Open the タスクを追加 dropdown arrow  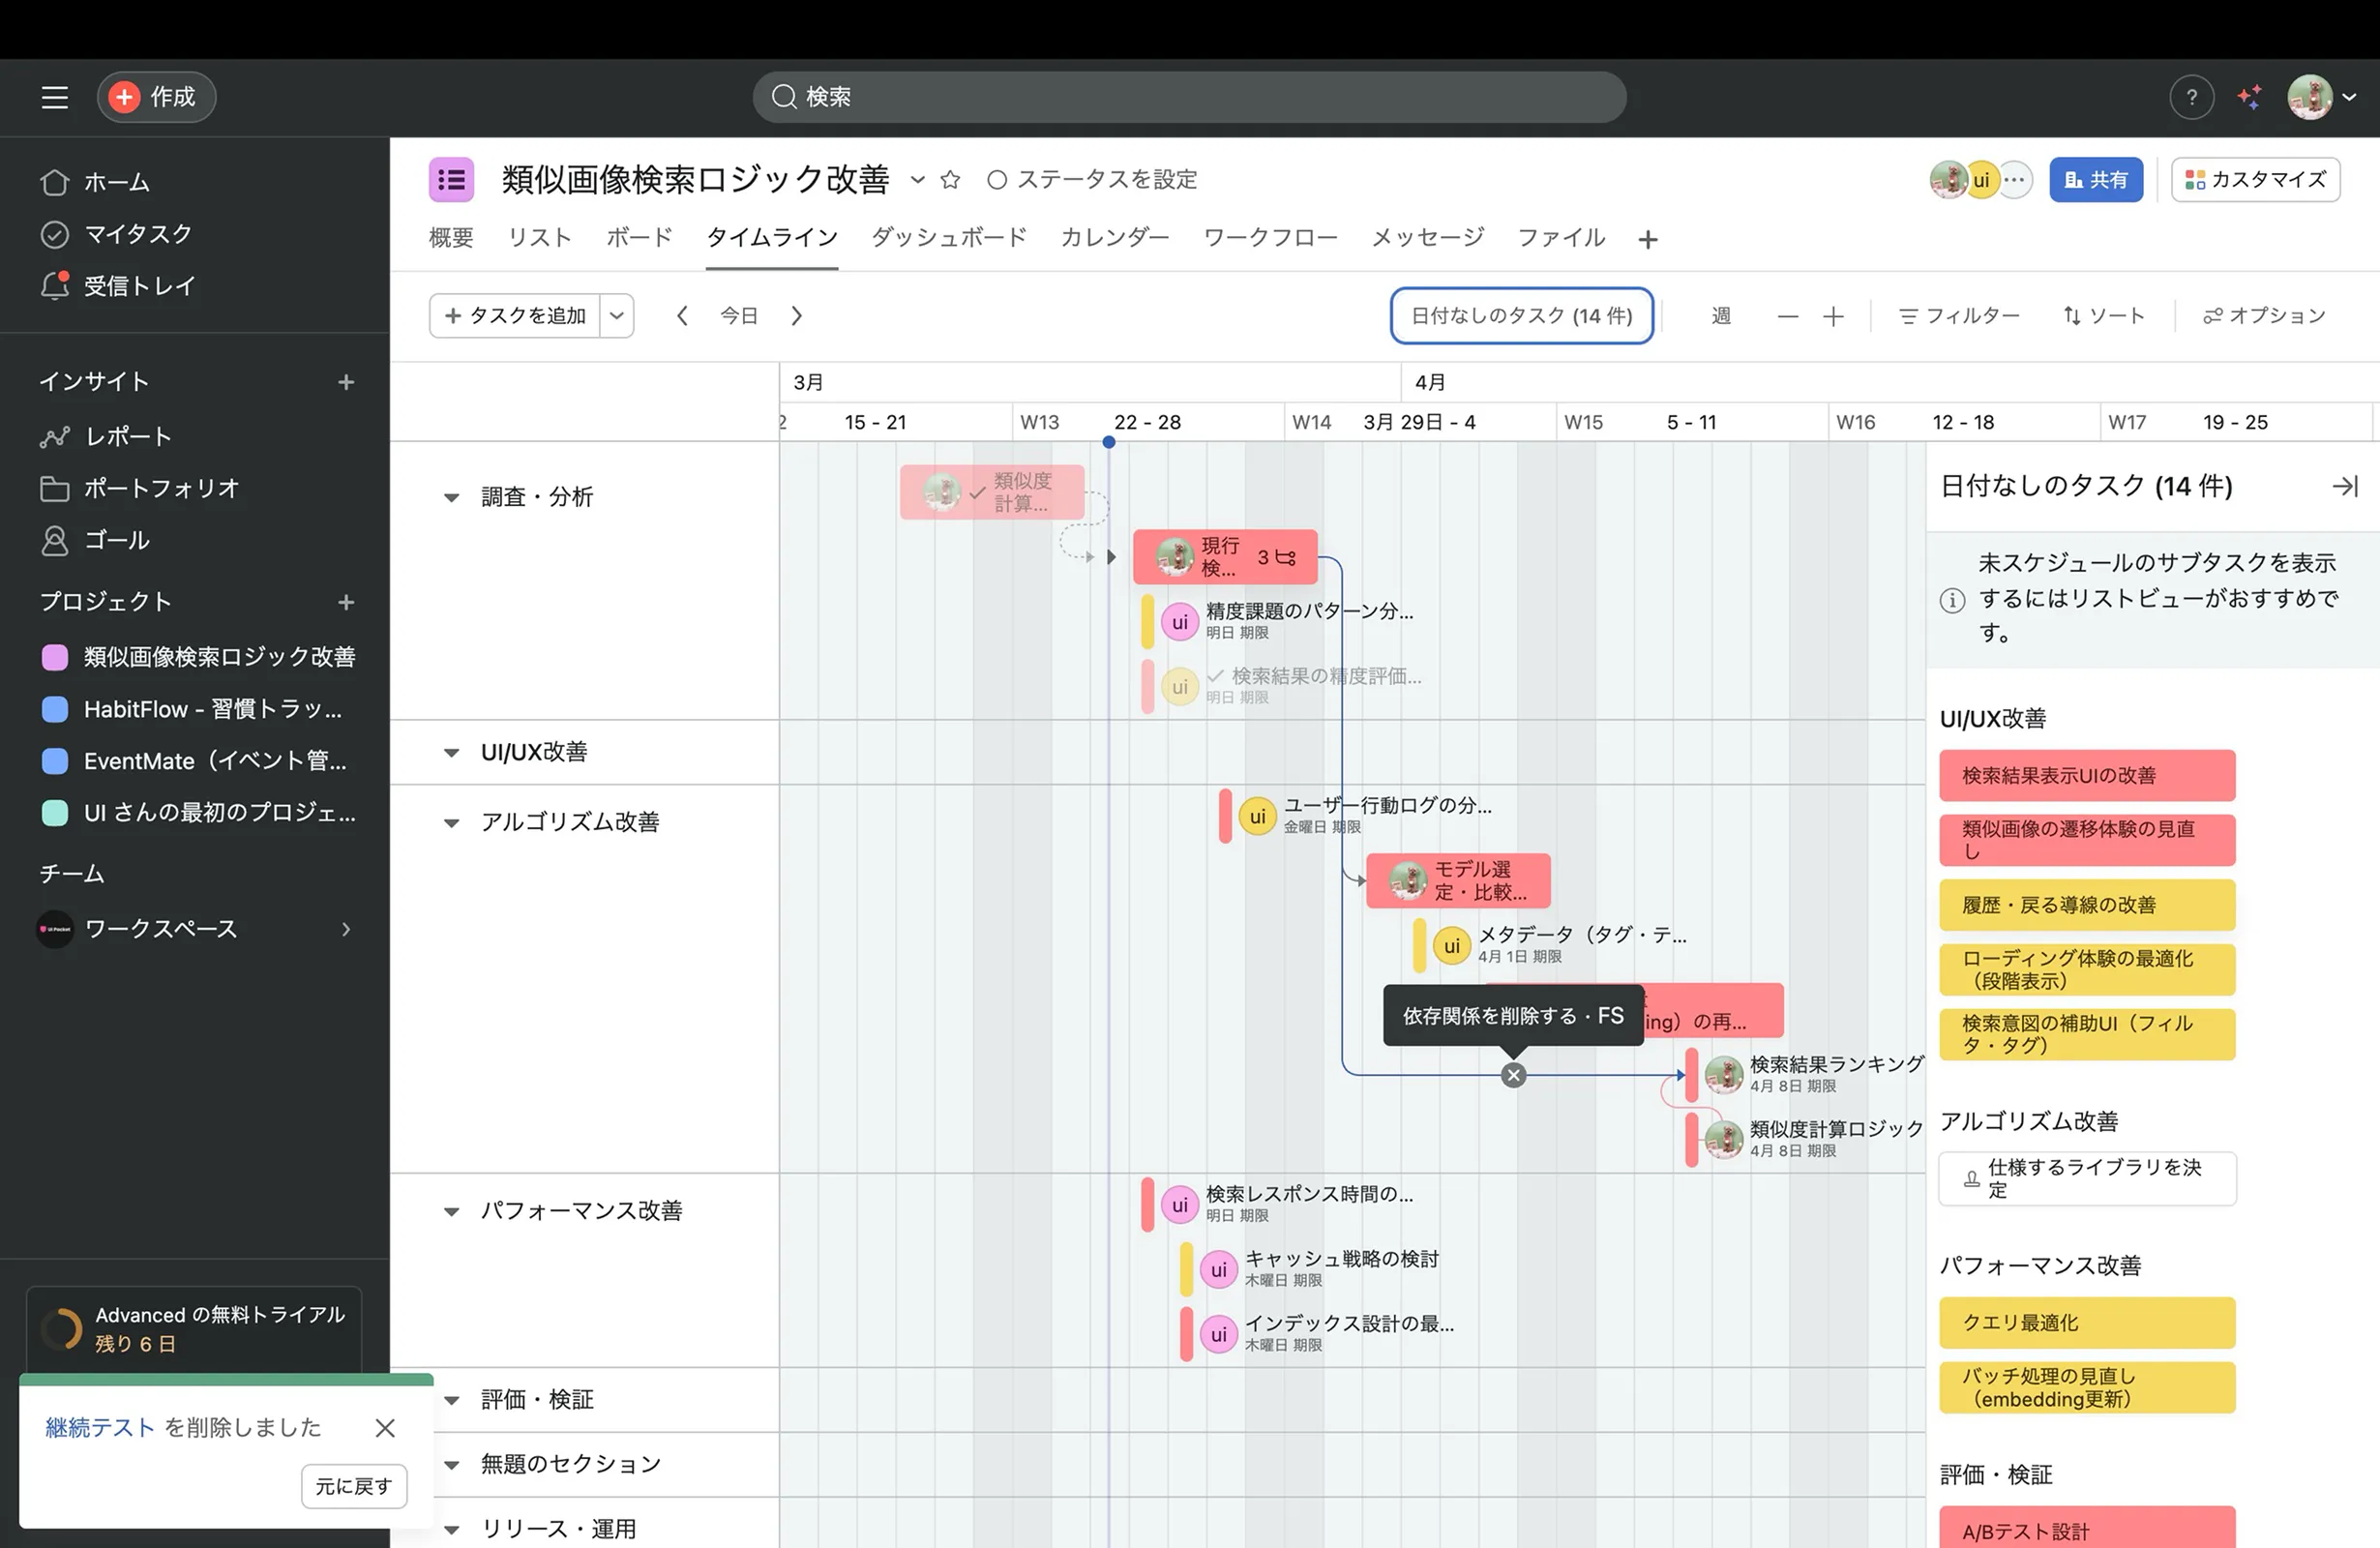tap(617, 315)
